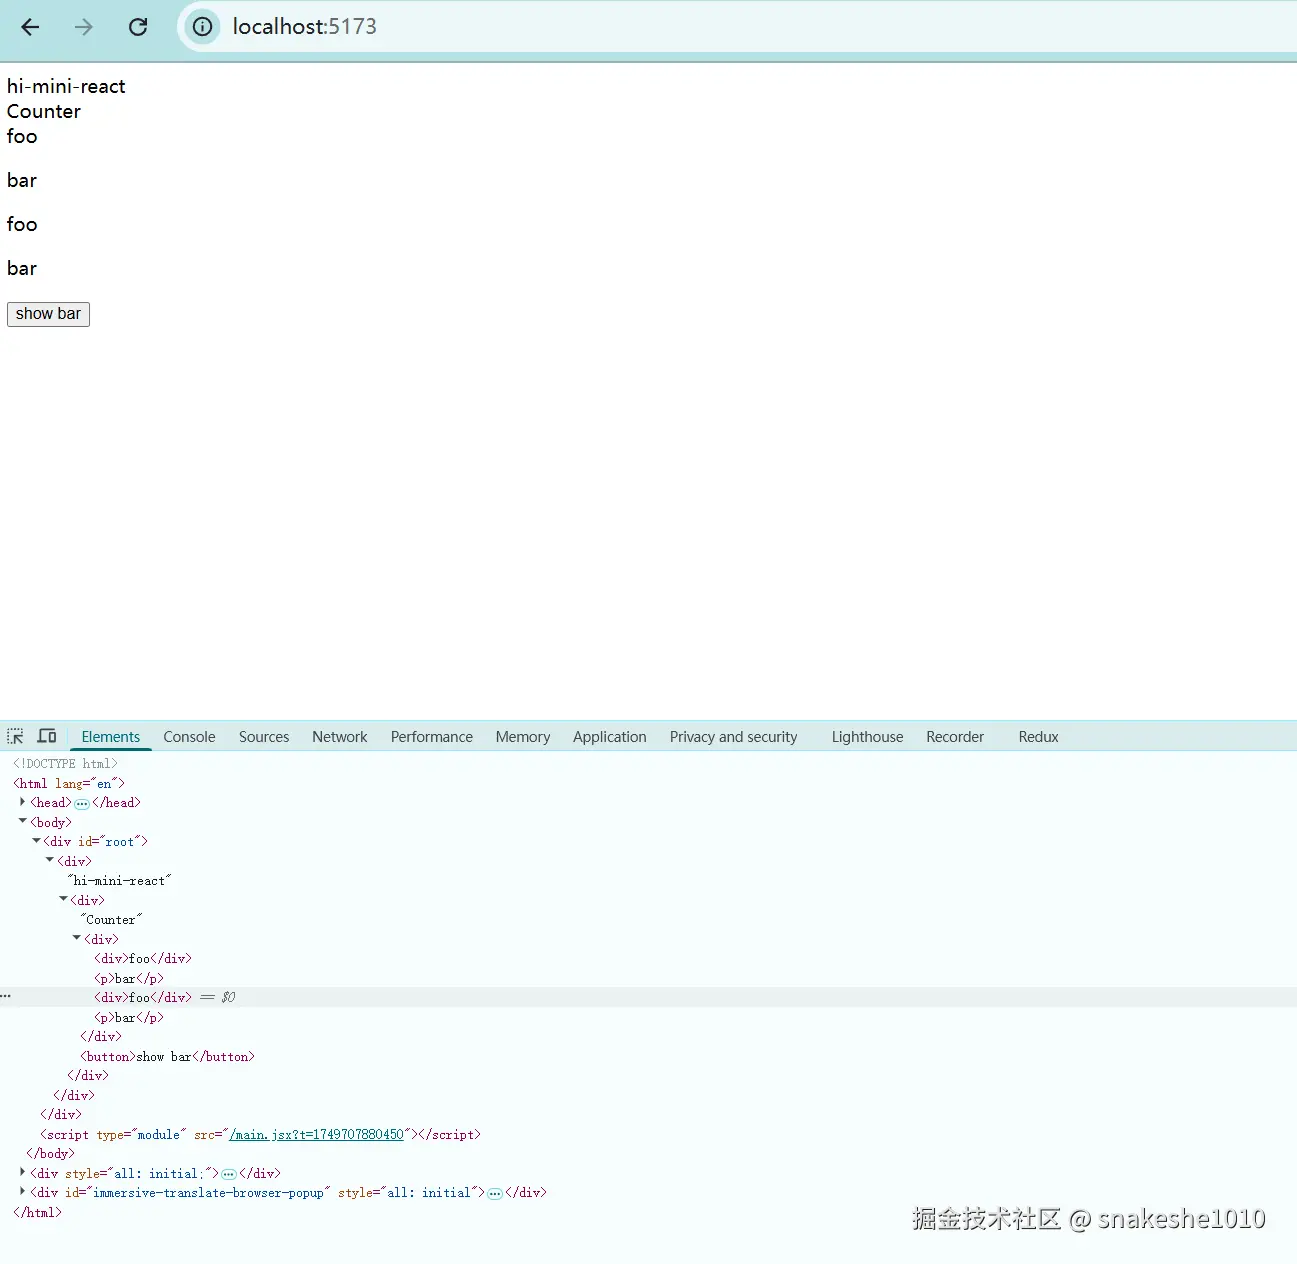View site information icon

click(202, 27)
